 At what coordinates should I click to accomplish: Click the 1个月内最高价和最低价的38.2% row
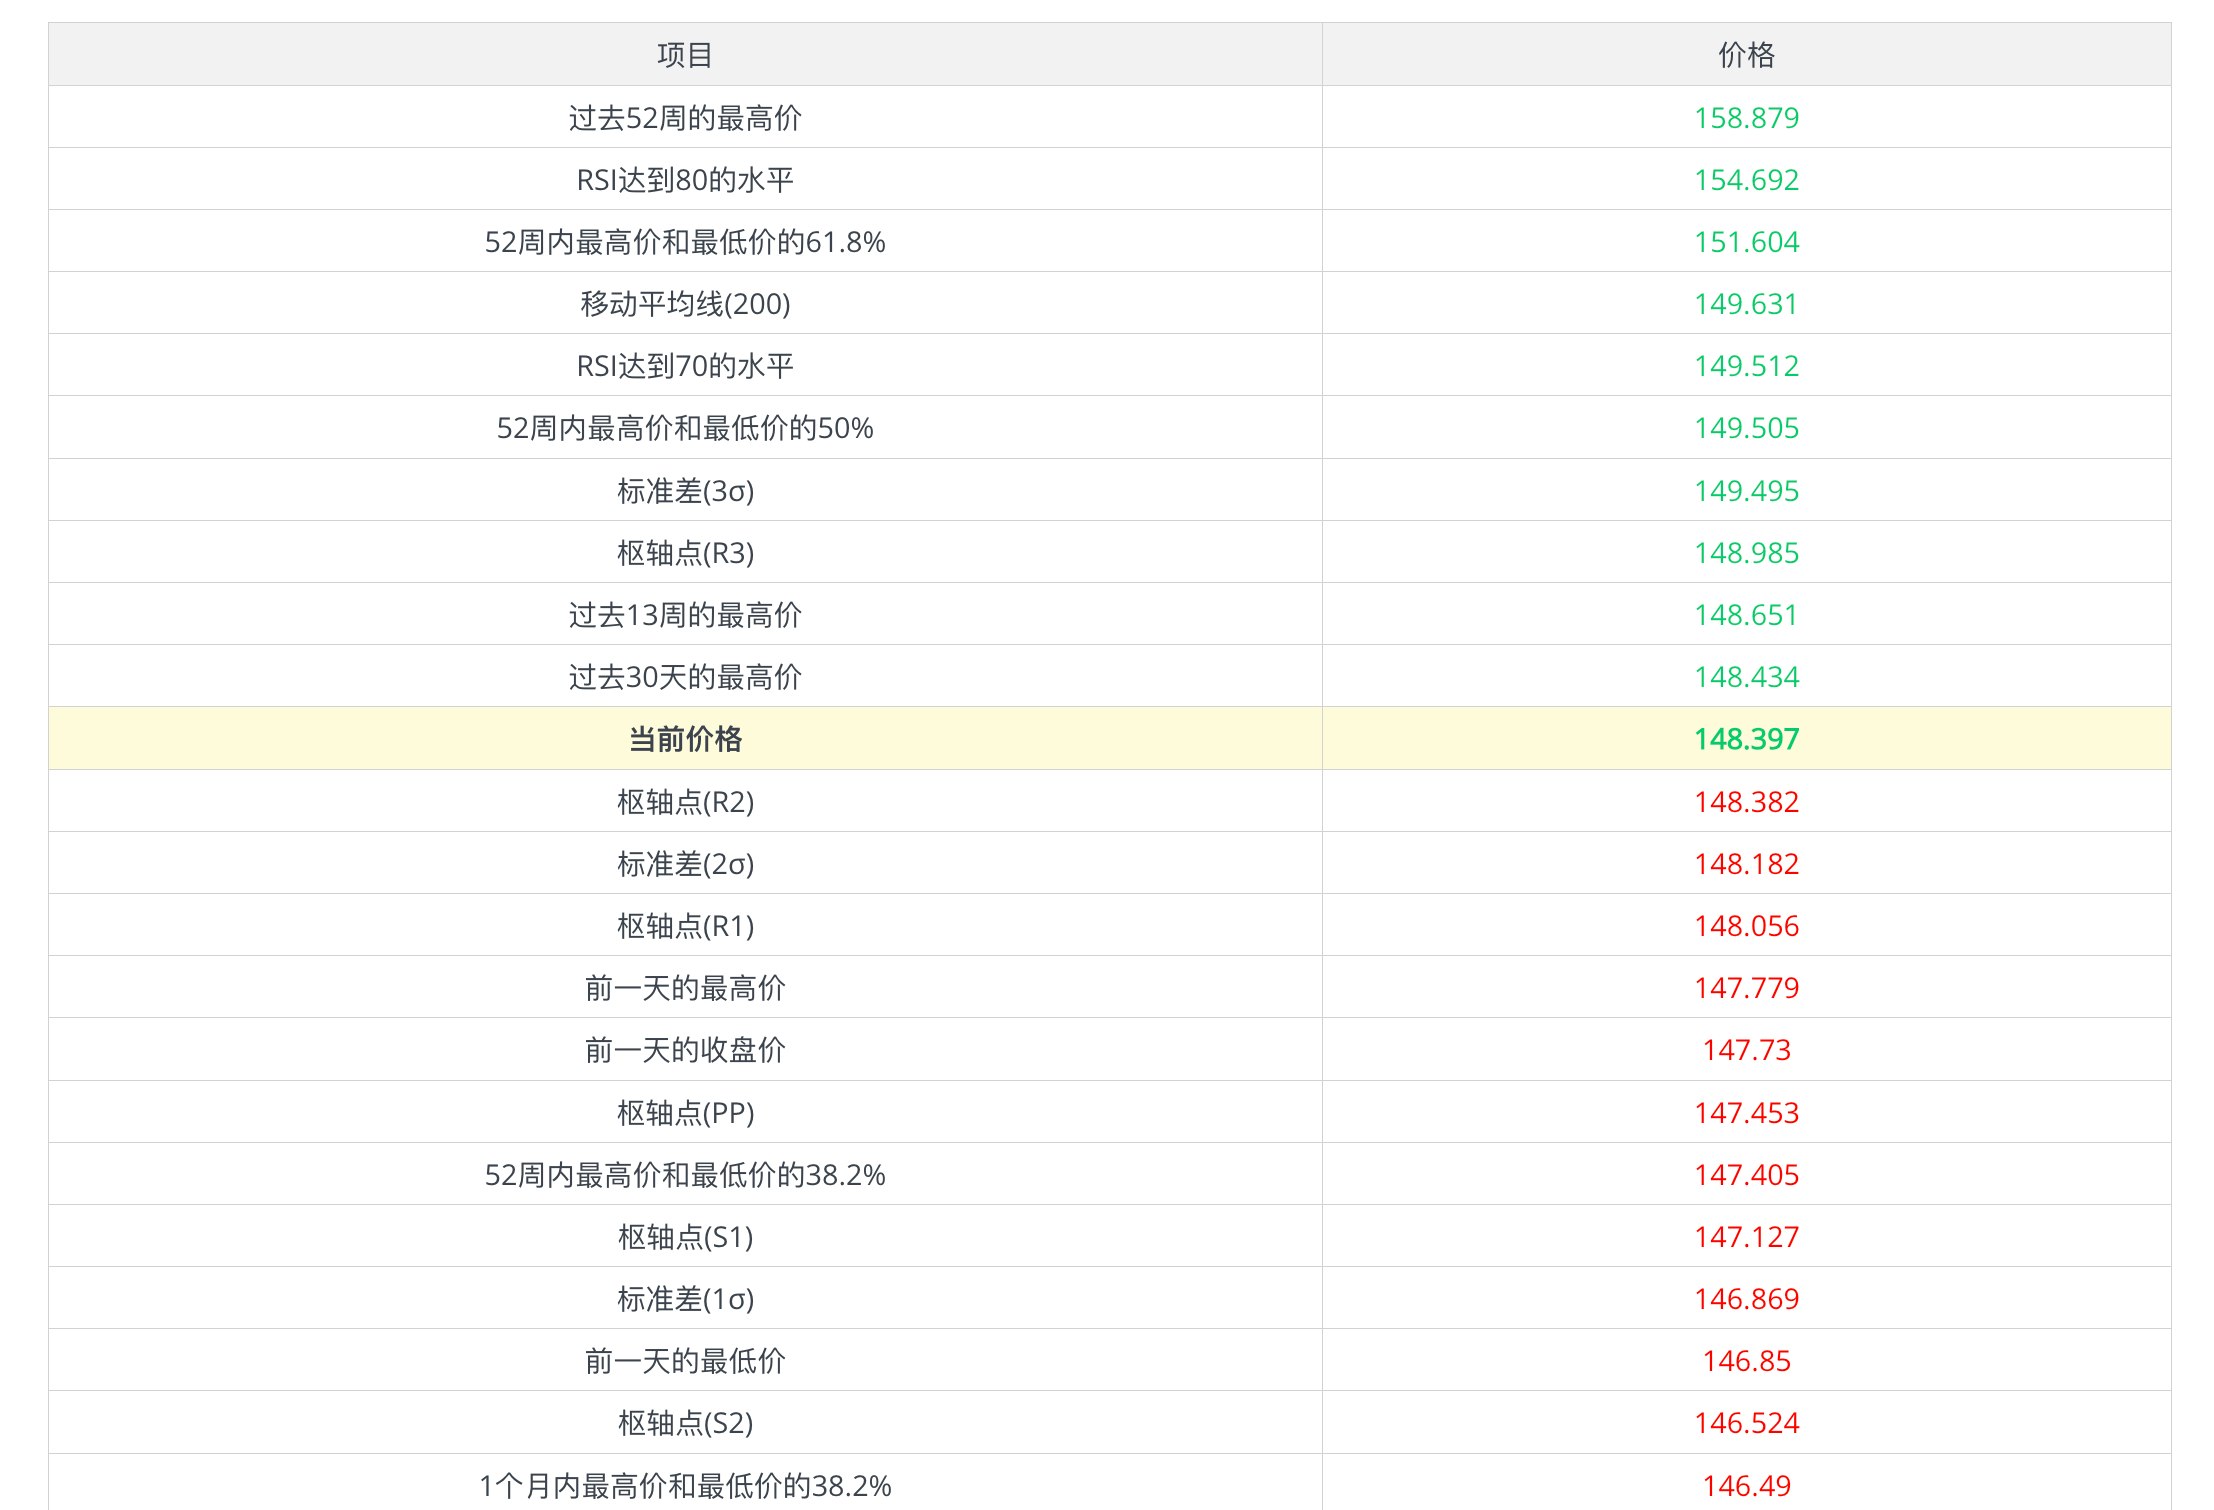click(x=687, y=1484)
